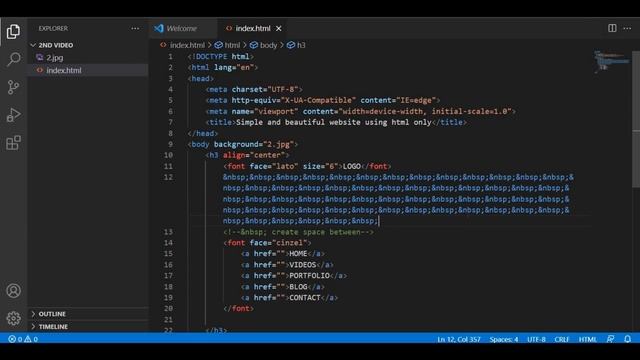Screen dimensions: 640x360
Task: Change indentation via Spaces: 4
Action: pos(504,339)
